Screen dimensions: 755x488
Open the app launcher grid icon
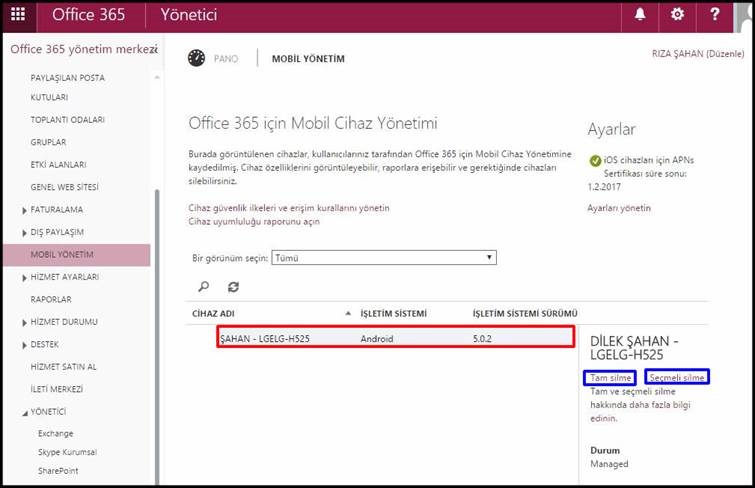18,14
